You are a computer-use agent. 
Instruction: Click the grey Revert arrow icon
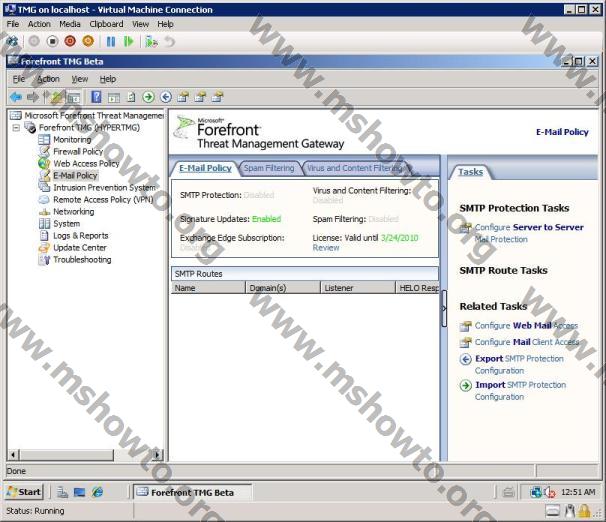click(x=170, y=41)
